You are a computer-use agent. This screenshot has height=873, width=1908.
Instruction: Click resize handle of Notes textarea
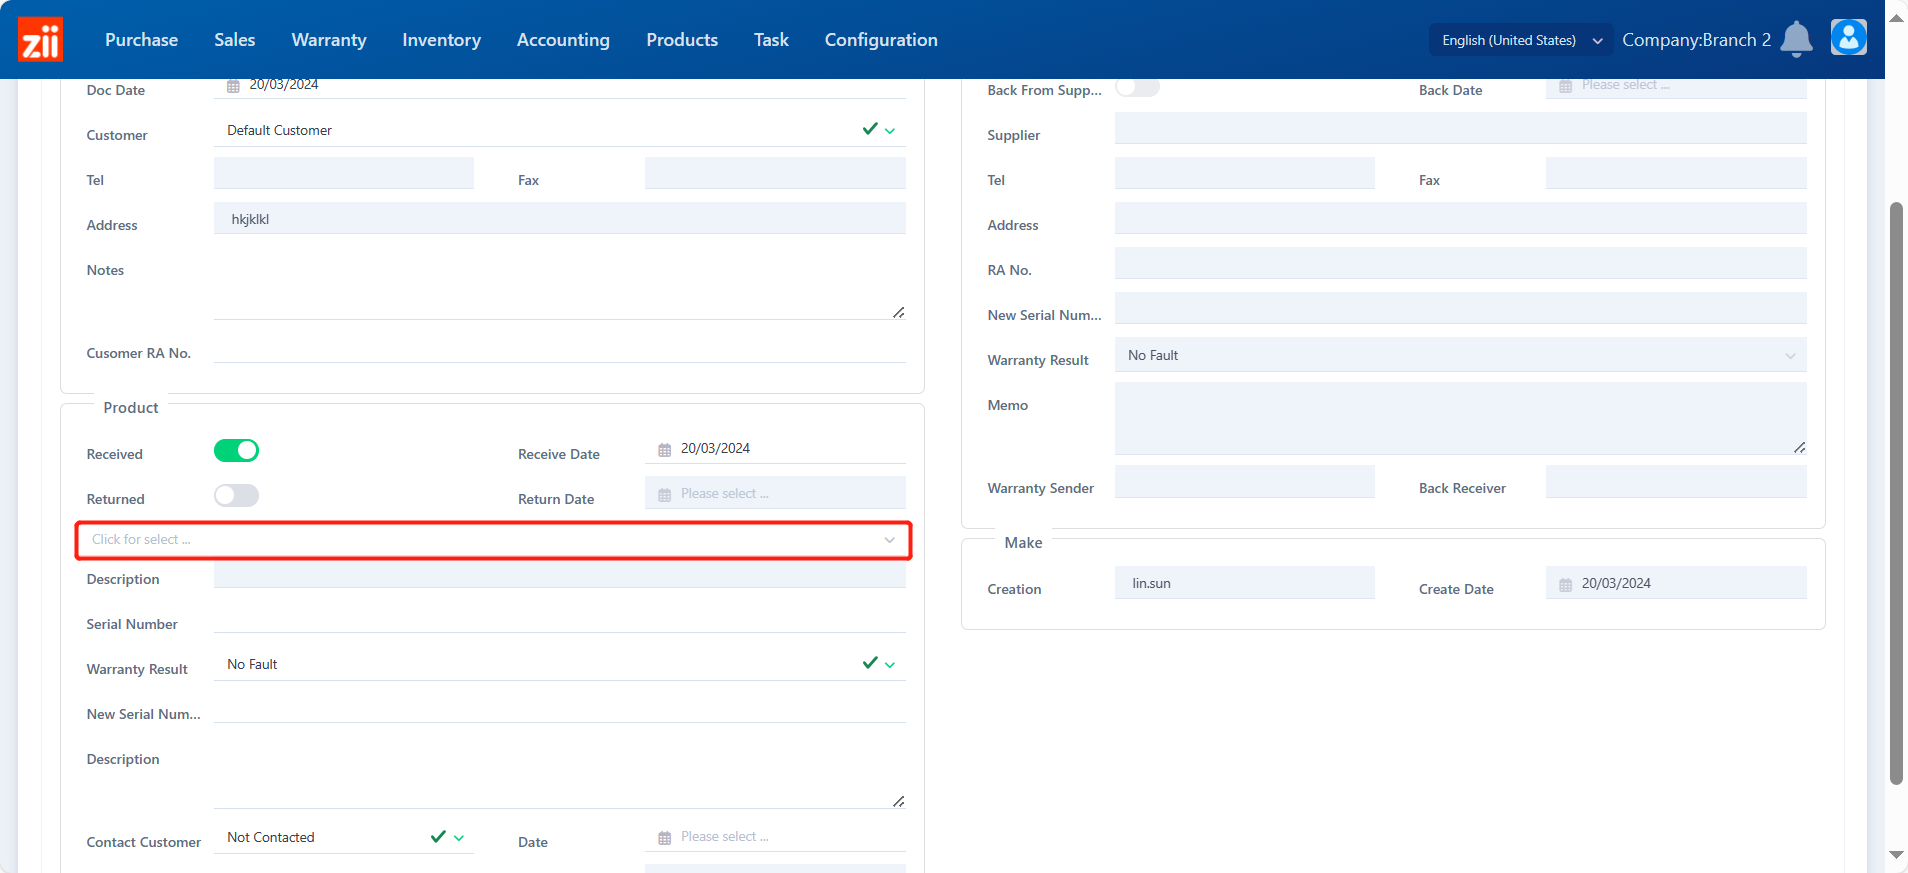pyautogui.click(x=898, y=312)
